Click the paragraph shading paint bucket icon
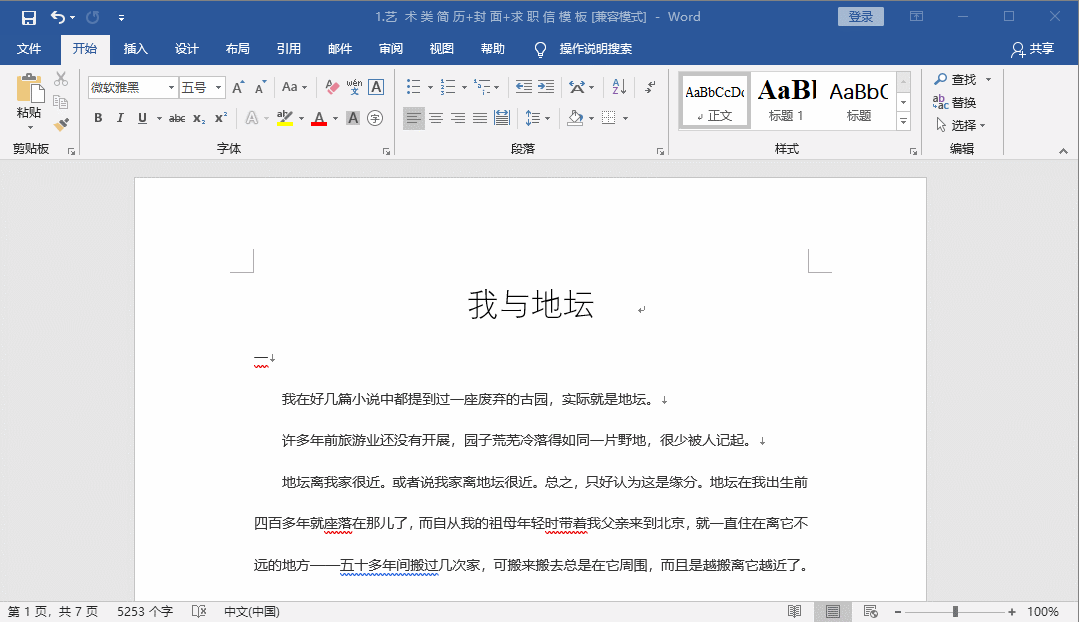This screenshot has height=622, width=1079. (574, 118)
